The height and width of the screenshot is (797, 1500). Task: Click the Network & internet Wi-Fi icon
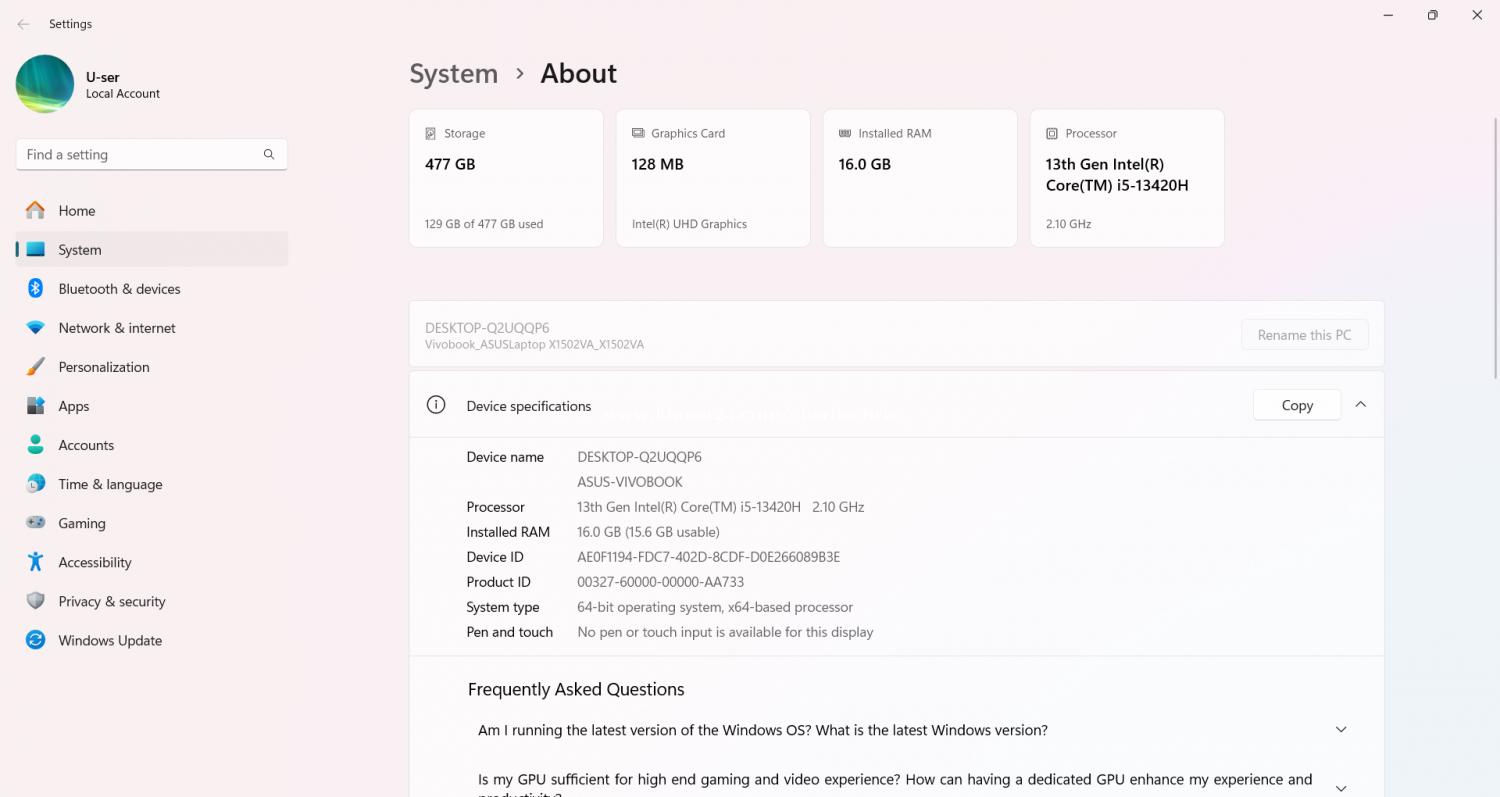36,328
